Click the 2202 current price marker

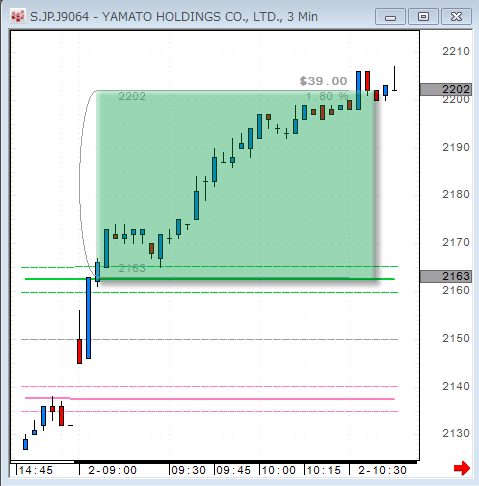446,89
